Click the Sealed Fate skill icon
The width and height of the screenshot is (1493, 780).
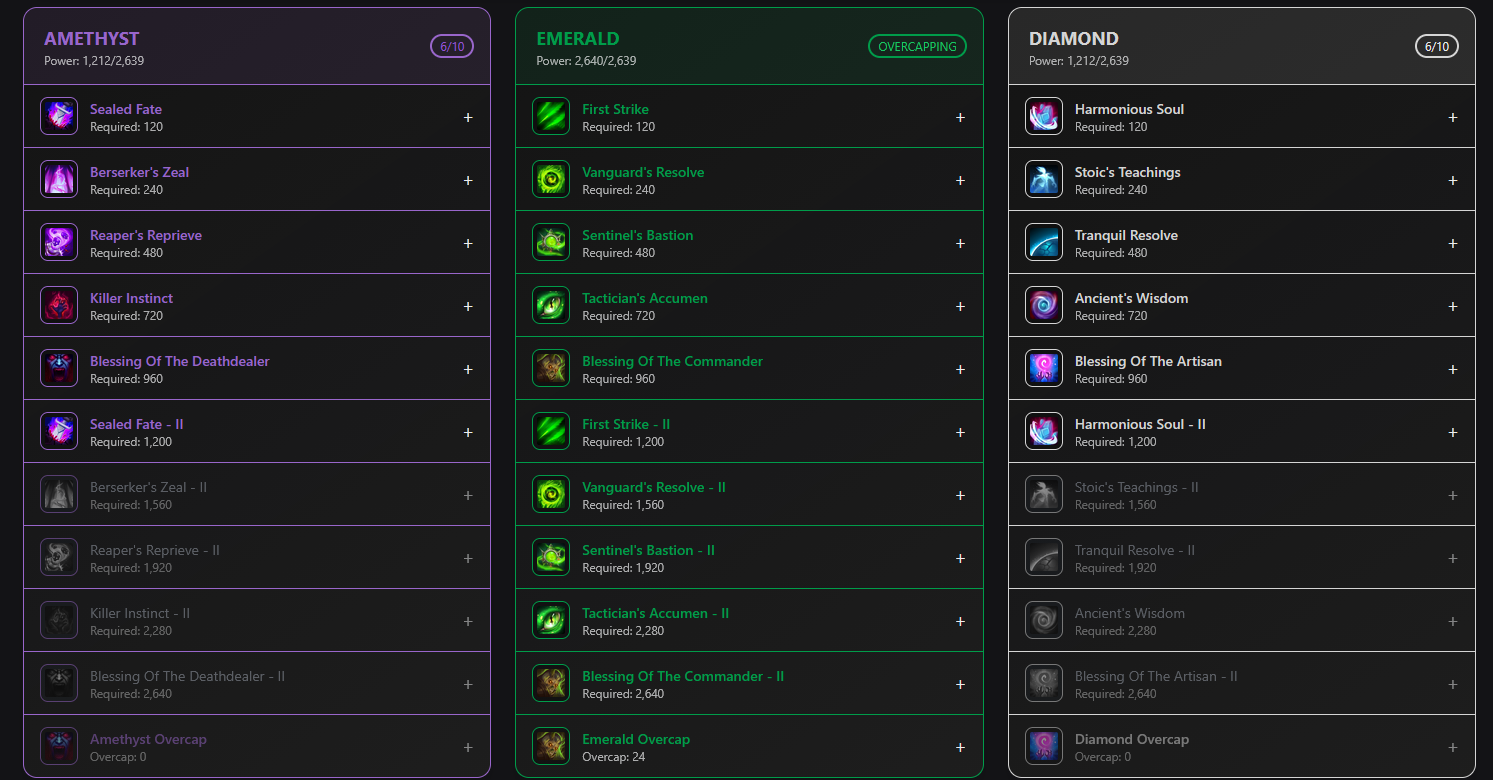[59, 117]
